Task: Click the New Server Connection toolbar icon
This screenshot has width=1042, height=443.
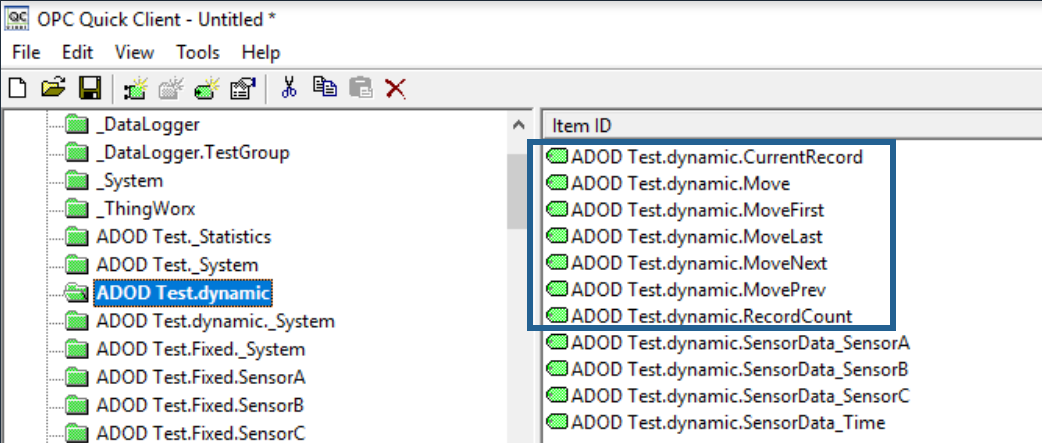Action: (x=136, y=88)
